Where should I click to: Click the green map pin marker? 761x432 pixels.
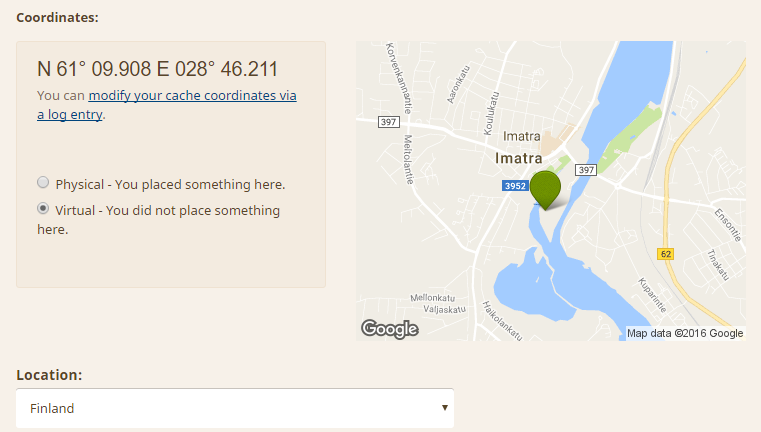coord(545,187)
